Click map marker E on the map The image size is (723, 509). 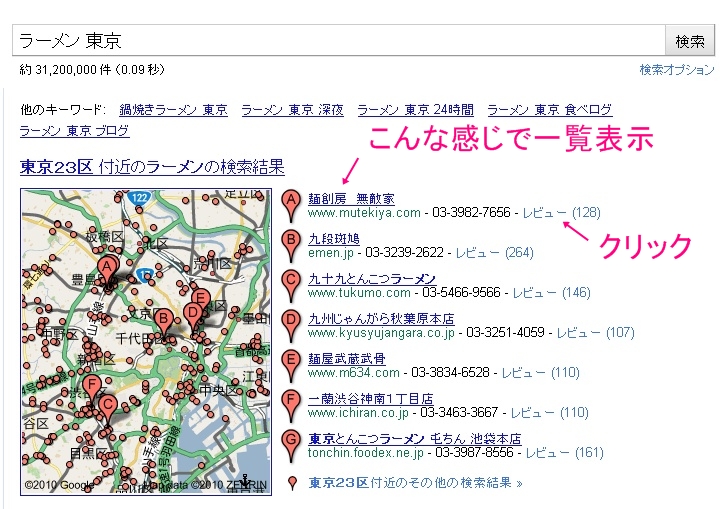tap(200, 296)
